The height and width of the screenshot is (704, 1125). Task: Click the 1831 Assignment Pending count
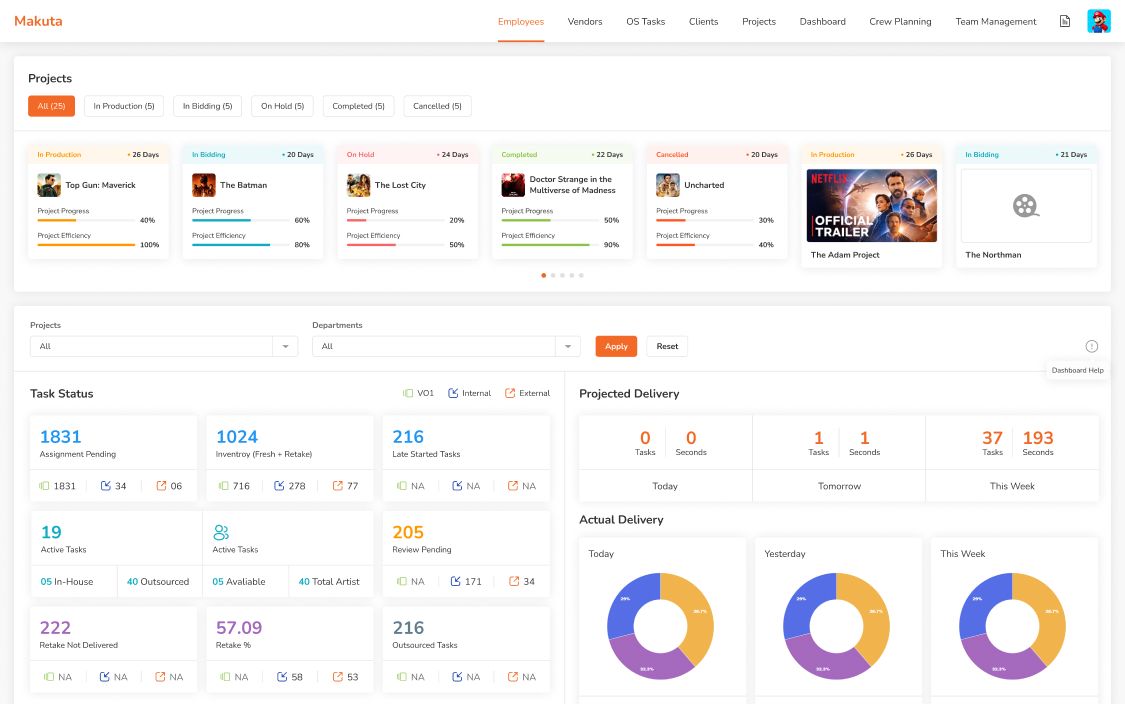click(x=60, y=437)
